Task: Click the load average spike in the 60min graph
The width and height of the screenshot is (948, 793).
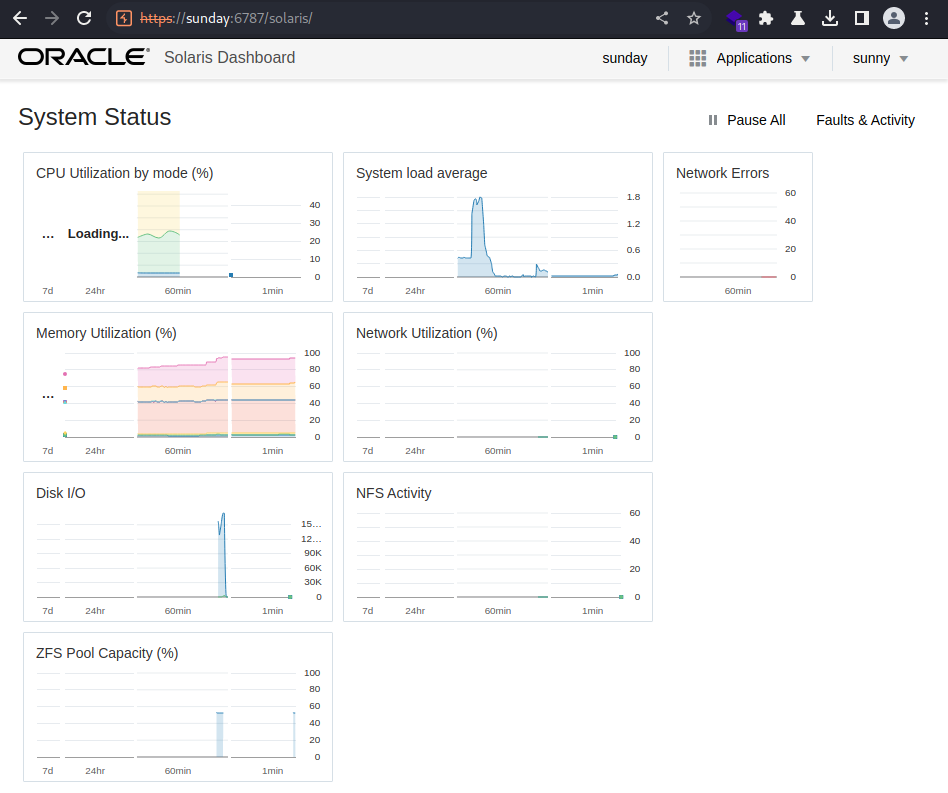Action: (x=478, y=236)
